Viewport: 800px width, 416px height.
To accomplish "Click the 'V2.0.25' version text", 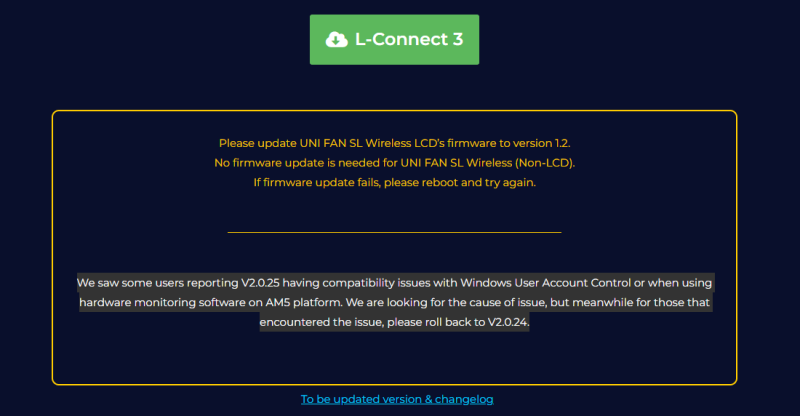I will (x=262, y=283).
